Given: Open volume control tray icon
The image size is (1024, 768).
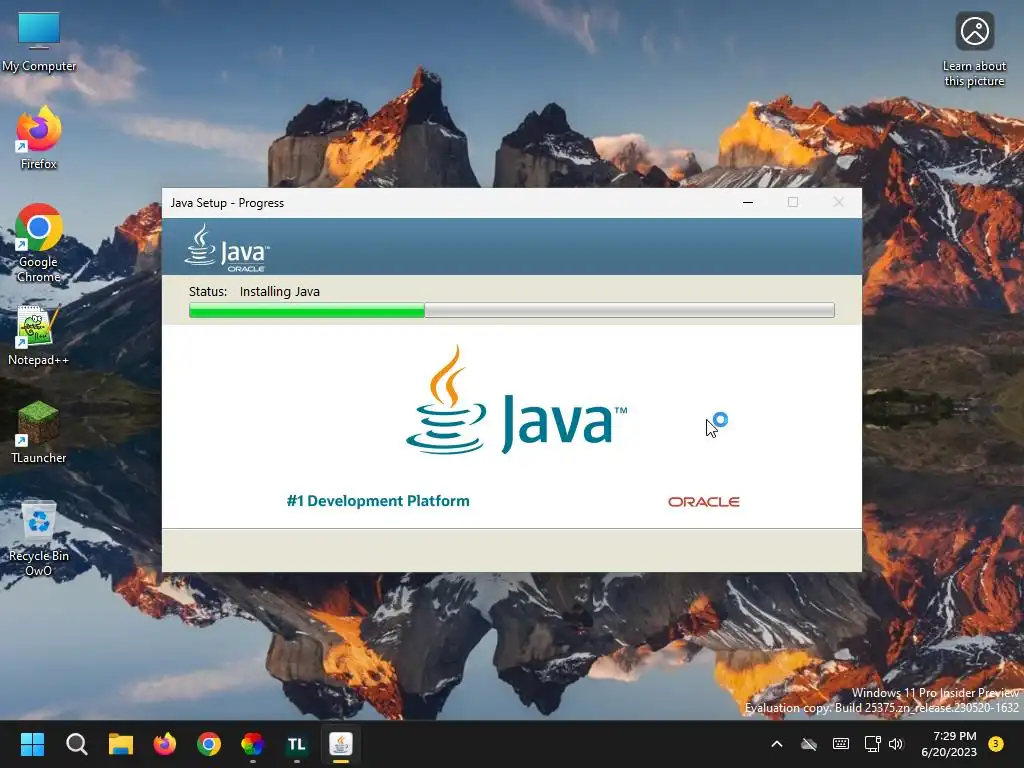Looking at the screenshot, I should (896, 744).
